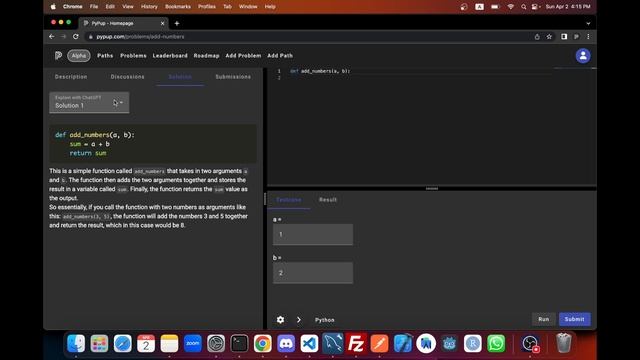Switch to the Result tab
This screenshot has width=640, height=360.
[328, 200]
